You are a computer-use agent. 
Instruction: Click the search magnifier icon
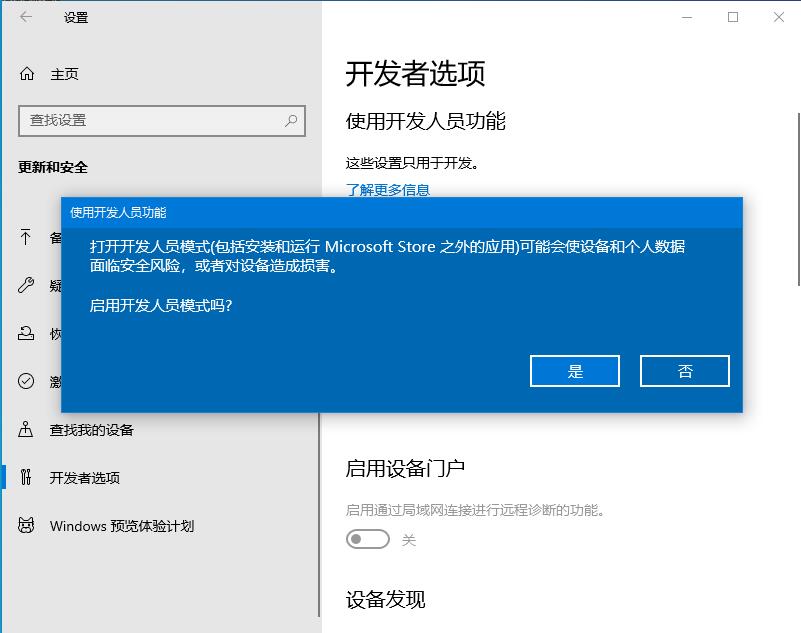click(287, 120)
